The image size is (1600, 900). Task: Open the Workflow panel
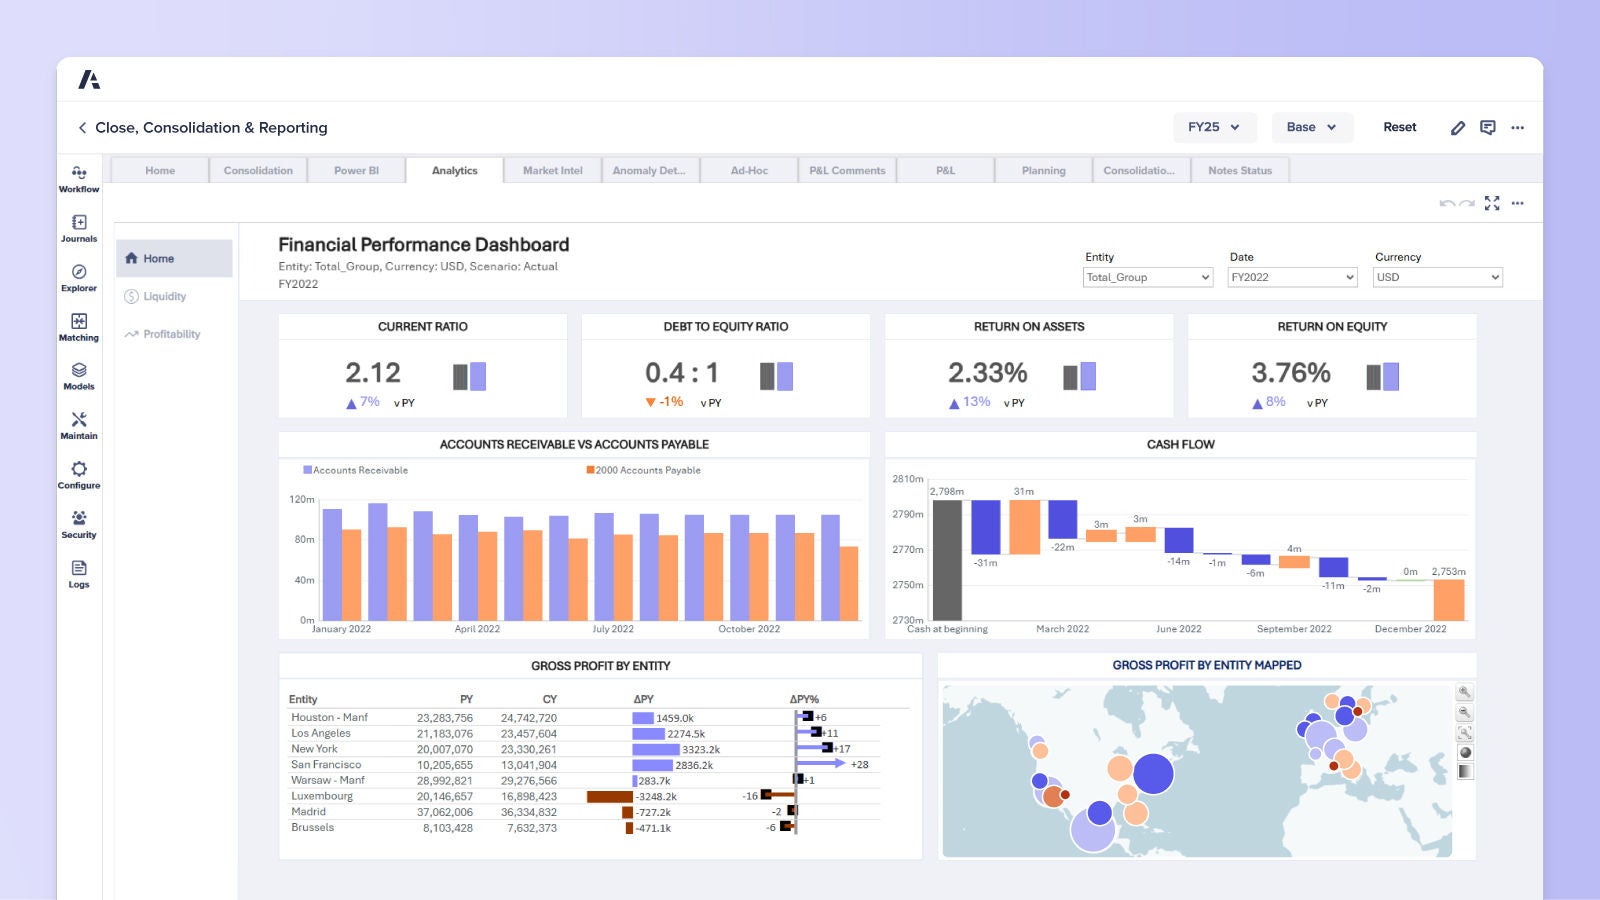(x=79, y=178)
